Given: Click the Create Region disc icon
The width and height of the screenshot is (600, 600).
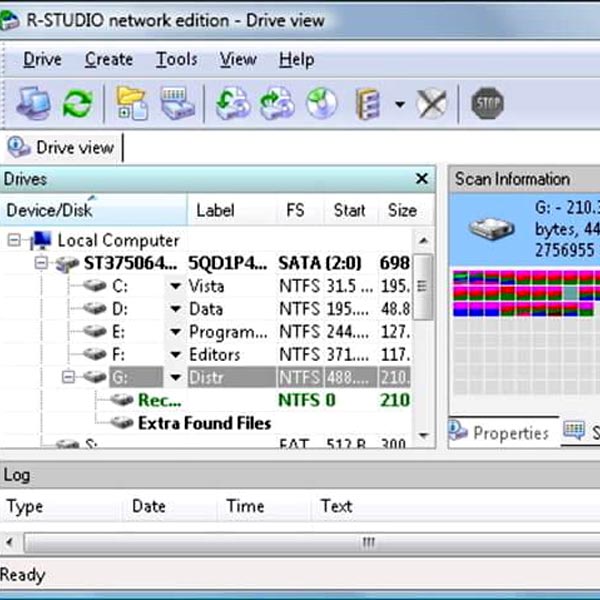Looking at the screenshot, I should tap(321, 103).
